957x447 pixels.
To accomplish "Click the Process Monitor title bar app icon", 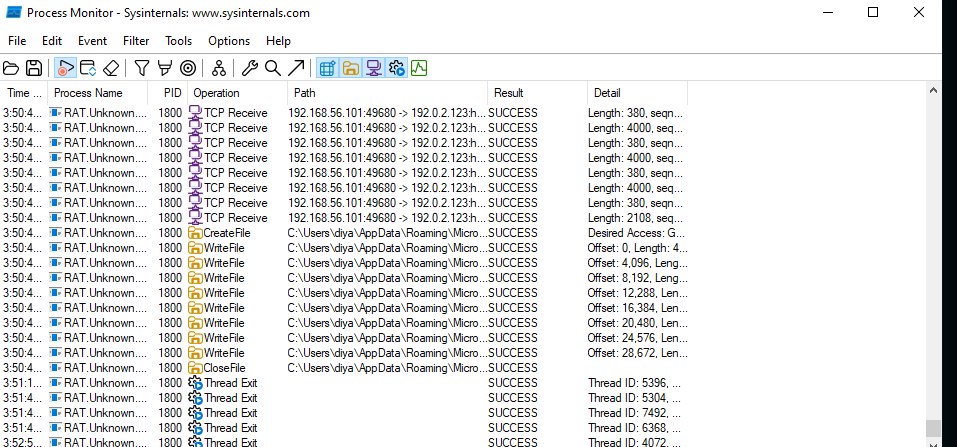I will click(14, 13).
